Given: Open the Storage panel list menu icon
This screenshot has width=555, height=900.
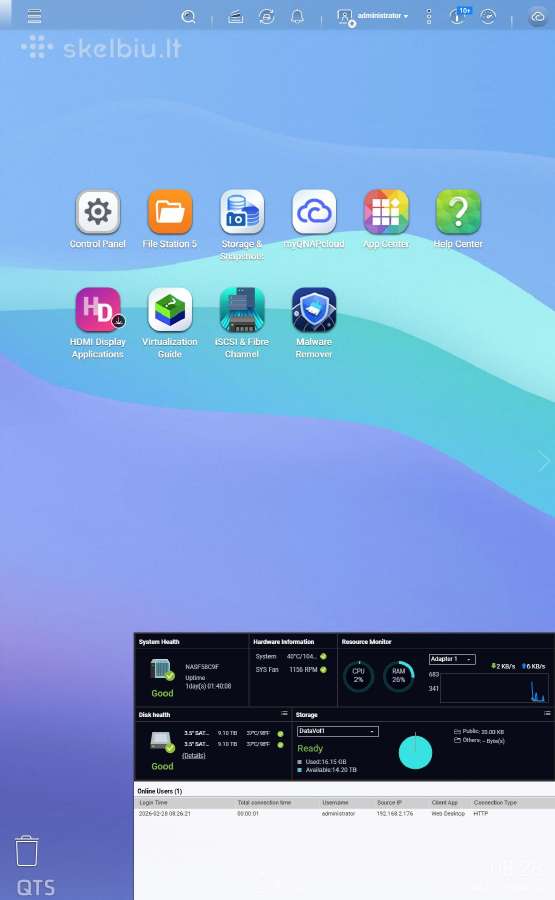Looking at the screenshot, I should pyautogui.click(x=547, y=713).
